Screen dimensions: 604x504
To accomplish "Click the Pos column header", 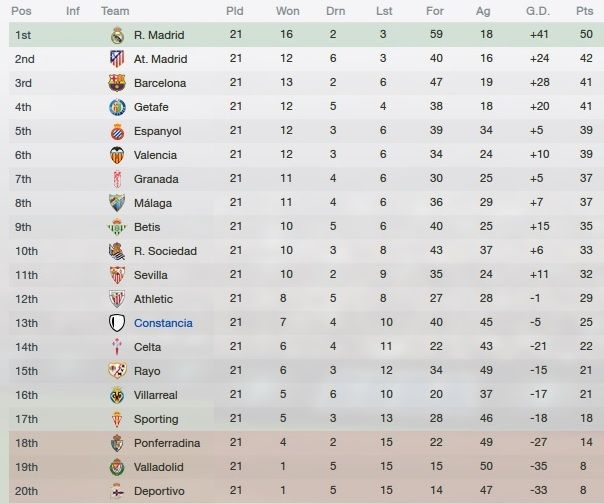I will click(x=21, y=11).
